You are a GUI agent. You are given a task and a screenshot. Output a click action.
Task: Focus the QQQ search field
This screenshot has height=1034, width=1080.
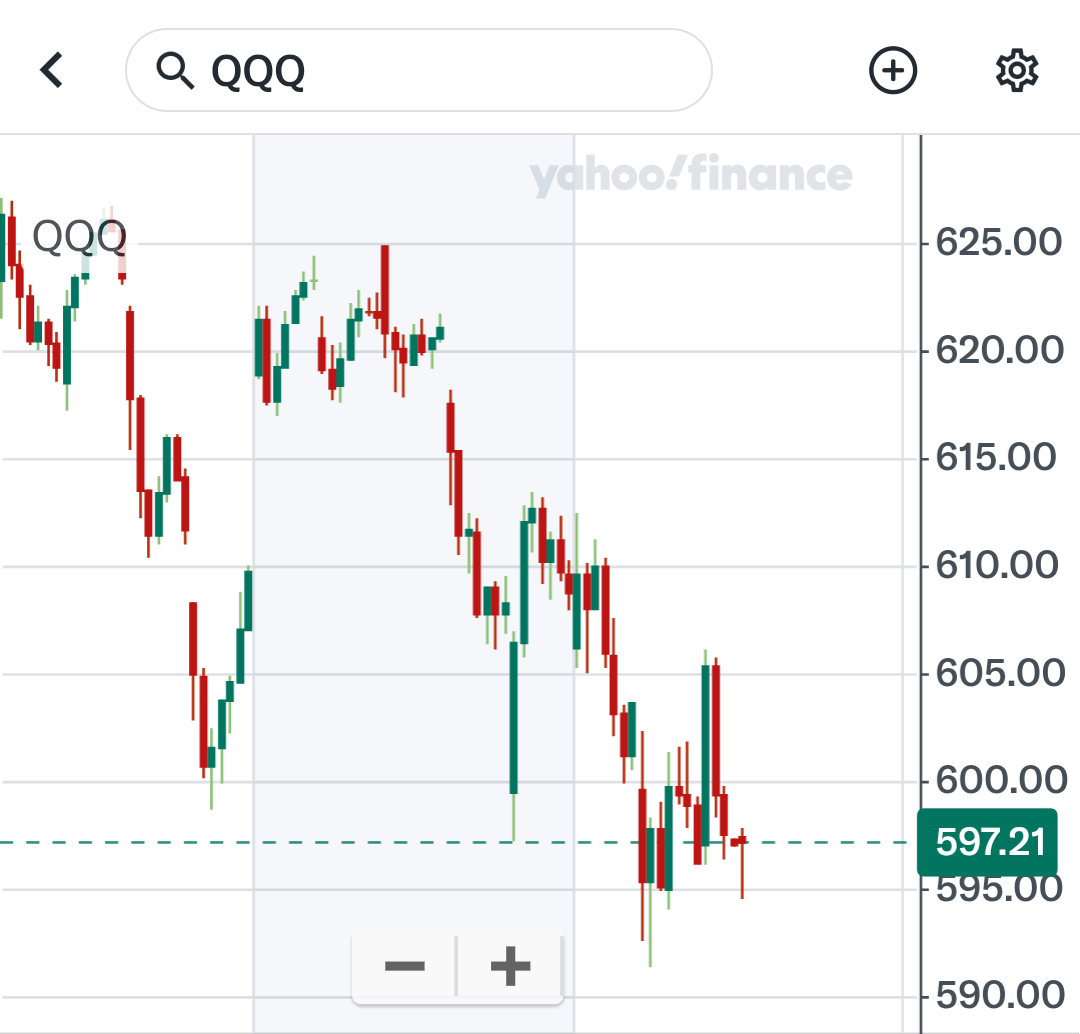pyautogui.click(x=450, y=70)
